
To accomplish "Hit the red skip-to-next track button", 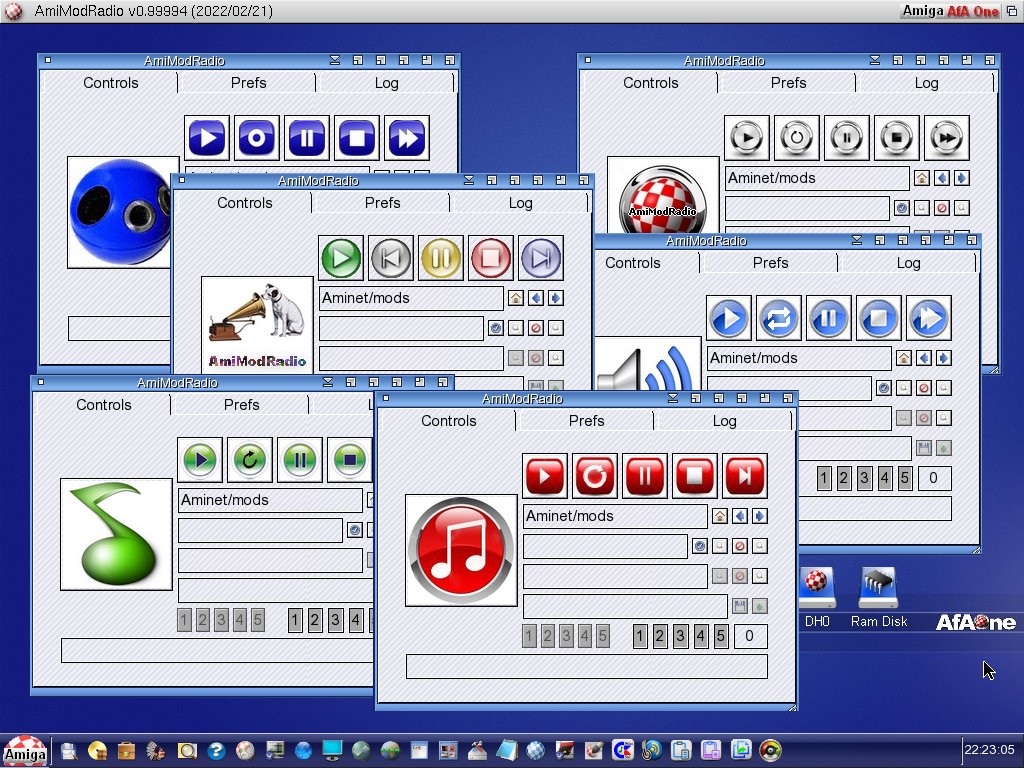I will point(745,476).
